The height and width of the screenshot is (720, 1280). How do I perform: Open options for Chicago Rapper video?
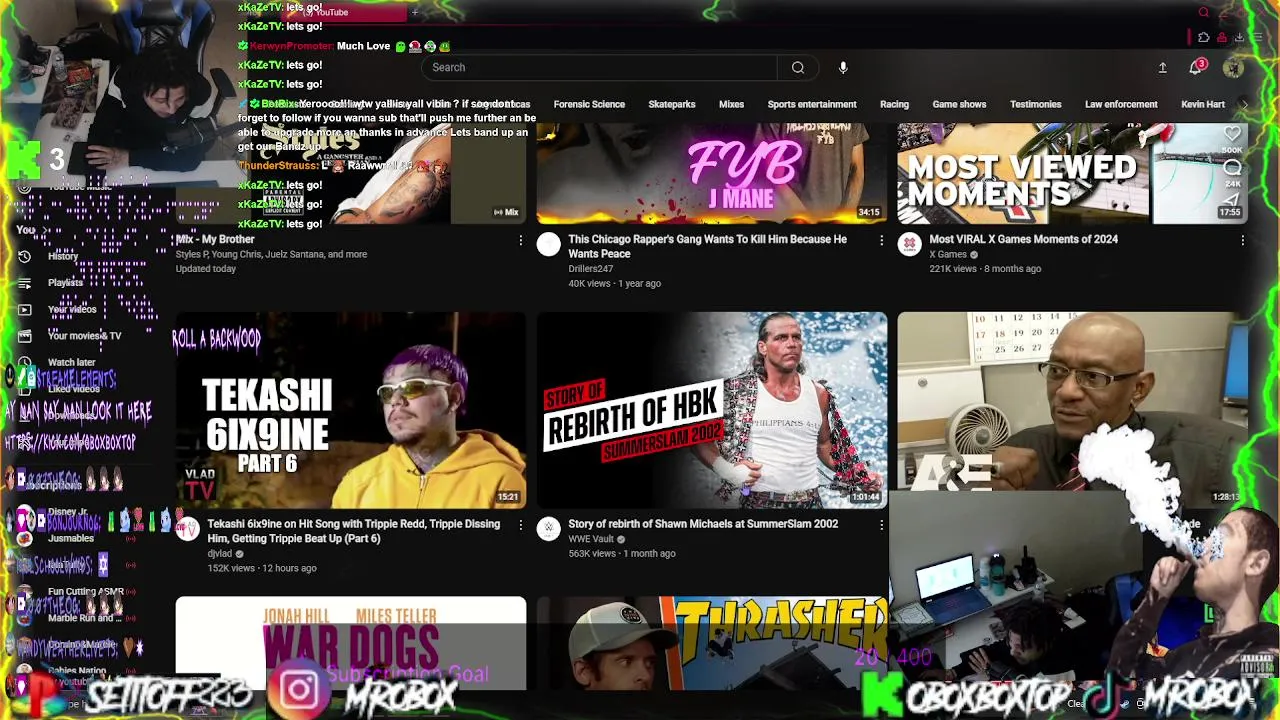tap(881, 240)
